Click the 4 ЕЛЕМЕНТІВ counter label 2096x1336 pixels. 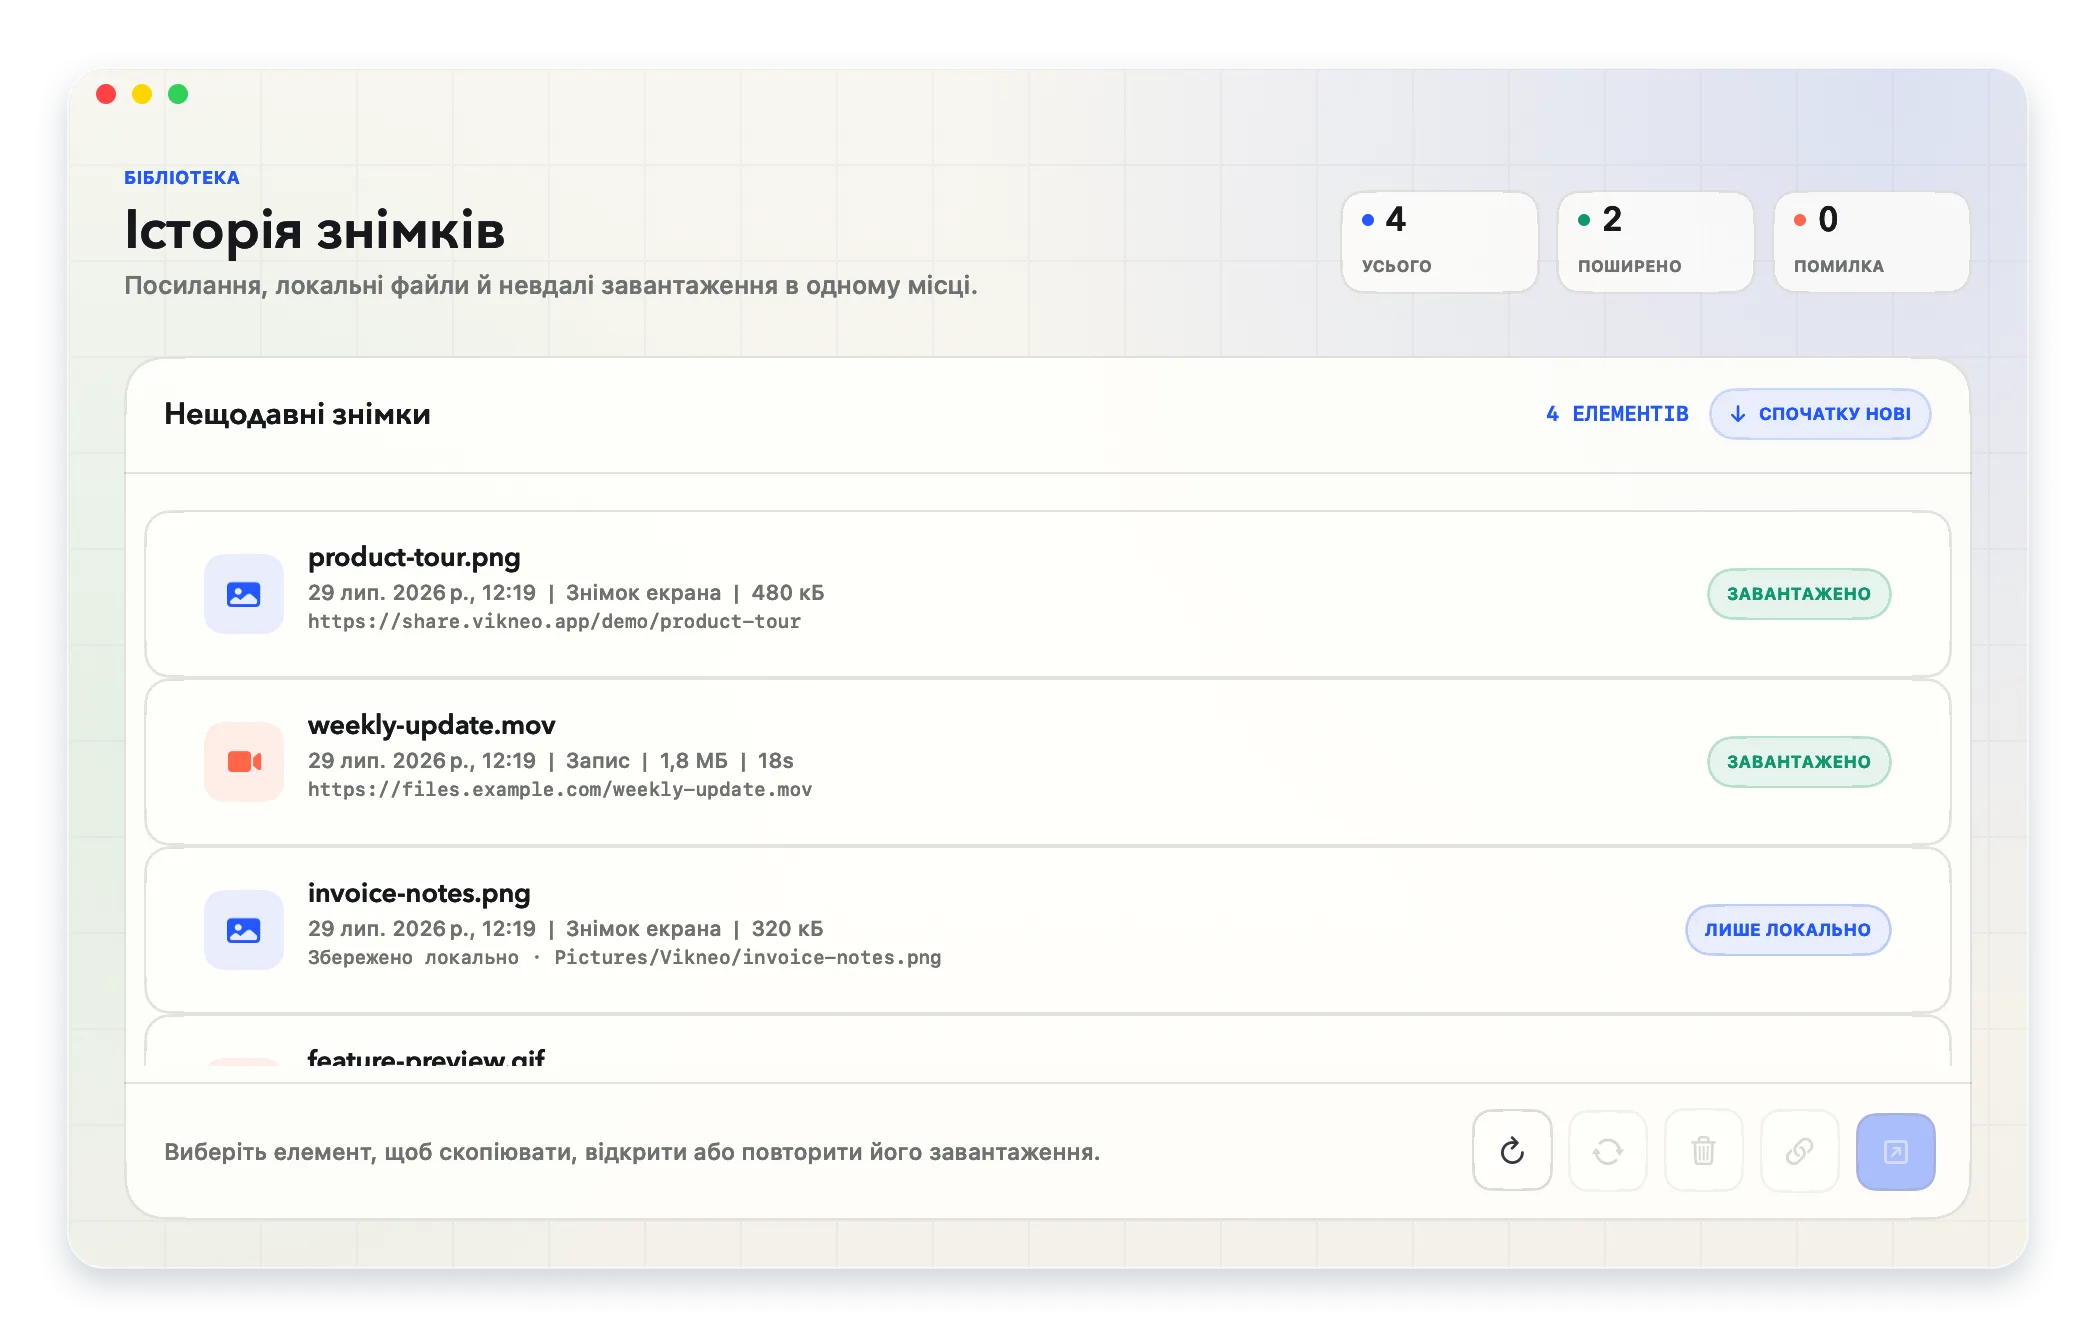coord(1617,414)
